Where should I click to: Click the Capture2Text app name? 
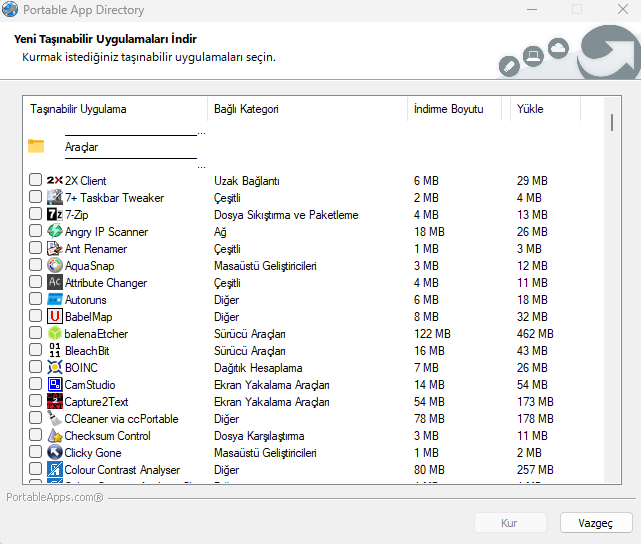96,402
